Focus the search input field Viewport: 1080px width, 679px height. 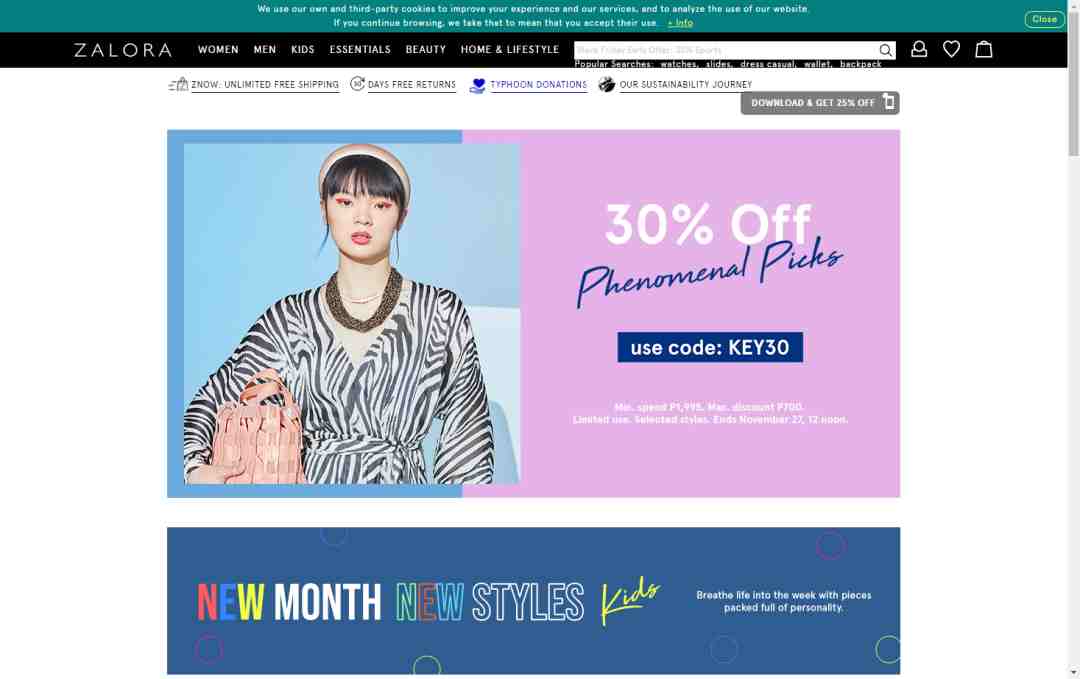click(x=726, y=50)
